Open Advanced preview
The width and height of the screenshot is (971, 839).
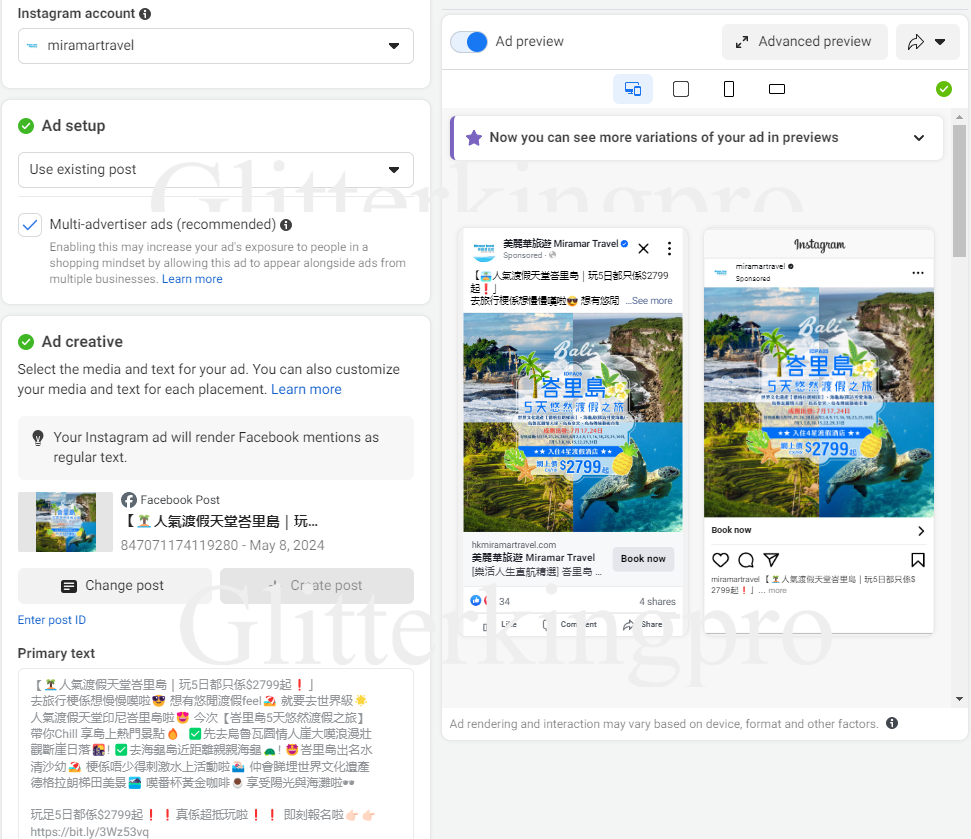pyautogui.click(x=804, y=41)
